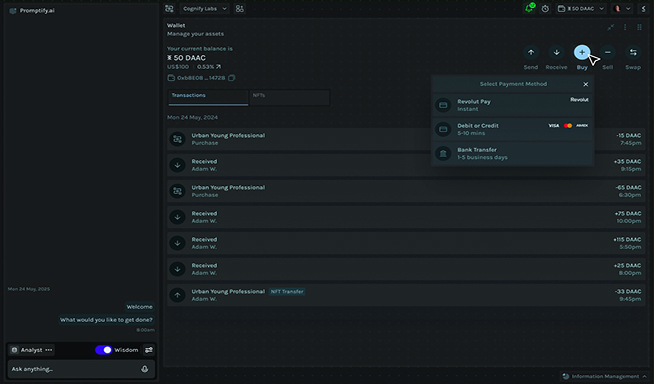Click the icon at top-right corner edge
This screenshot has height=384, width=654.
coord(644,8)
